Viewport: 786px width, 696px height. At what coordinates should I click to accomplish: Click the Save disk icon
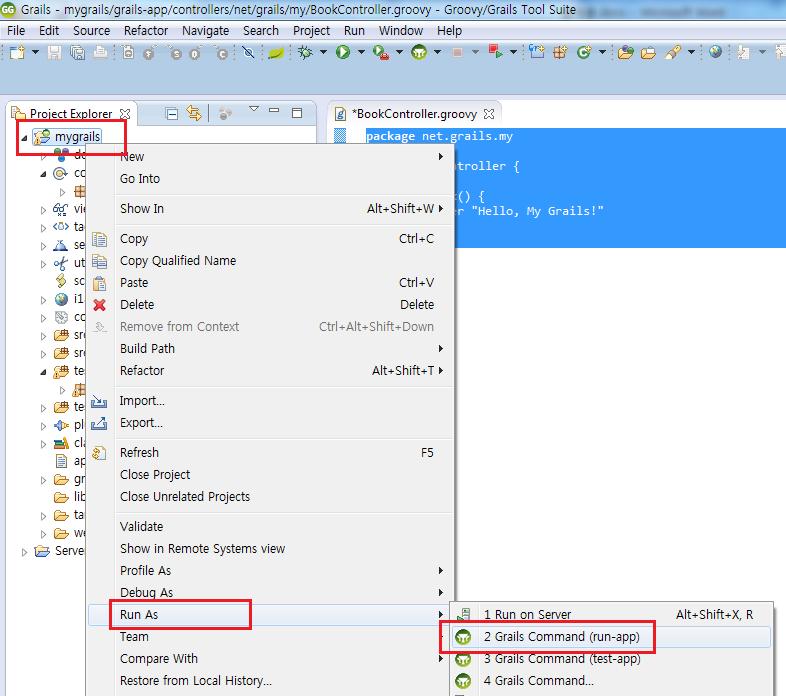pyautogui.click(x=54, y=52)
